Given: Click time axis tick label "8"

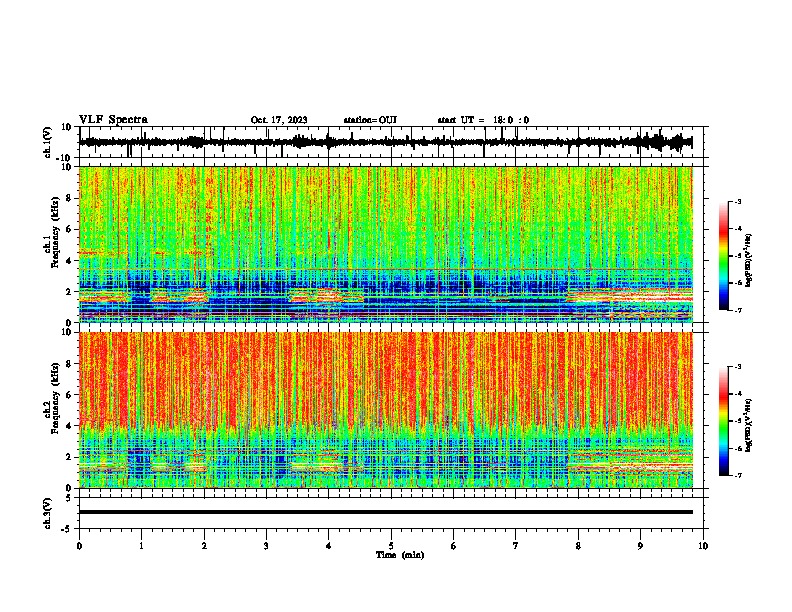Looking at the screenshot, I should 578,546.
